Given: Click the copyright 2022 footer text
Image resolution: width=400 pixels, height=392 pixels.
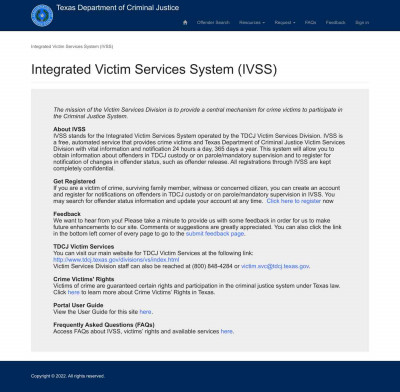Looking at the screenshot, I should [68, 376].
